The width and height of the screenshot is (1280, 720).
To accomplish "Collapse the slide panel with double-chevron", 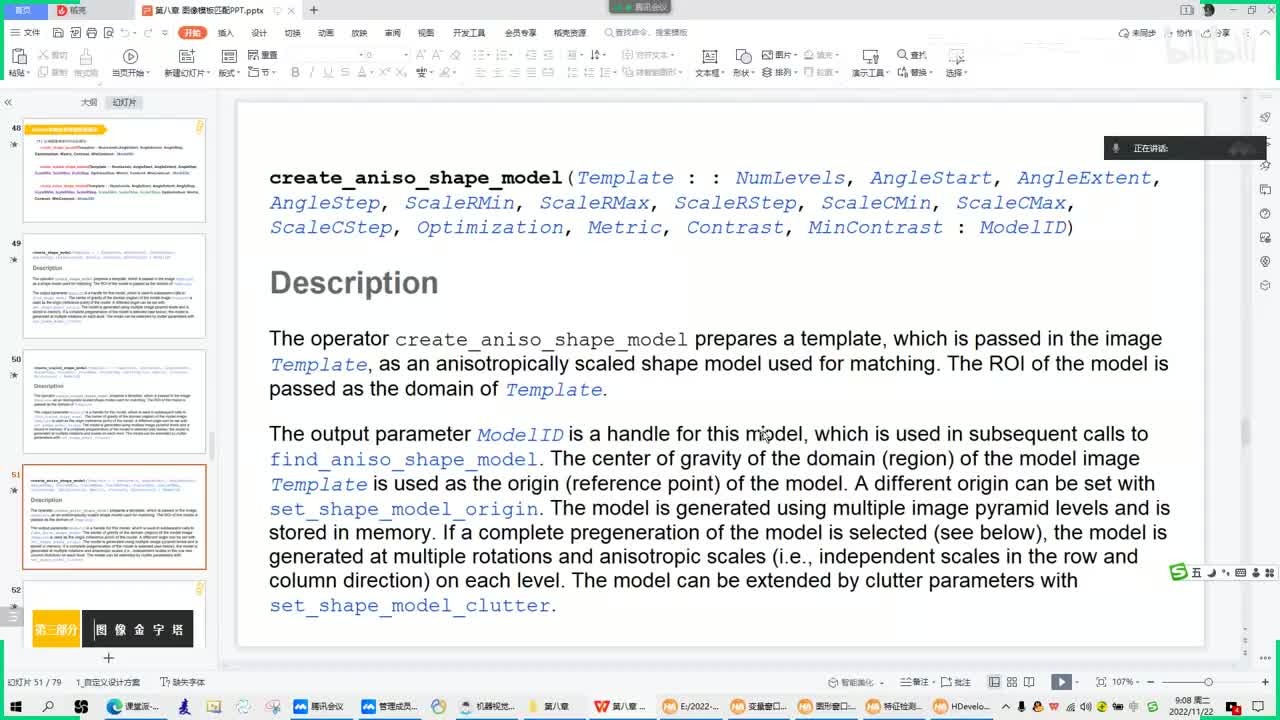I will [x=8, y=102].
